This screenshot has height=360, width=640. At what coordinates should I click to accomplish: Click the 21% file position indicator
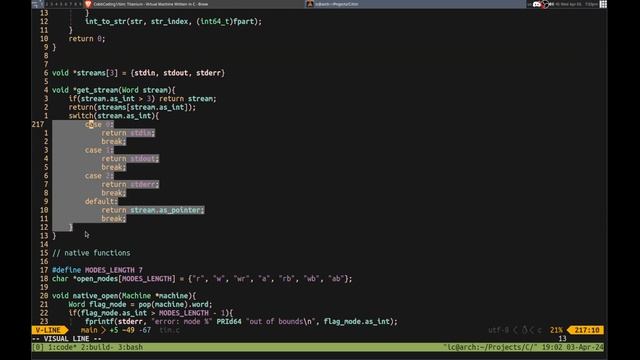point(556,330)
